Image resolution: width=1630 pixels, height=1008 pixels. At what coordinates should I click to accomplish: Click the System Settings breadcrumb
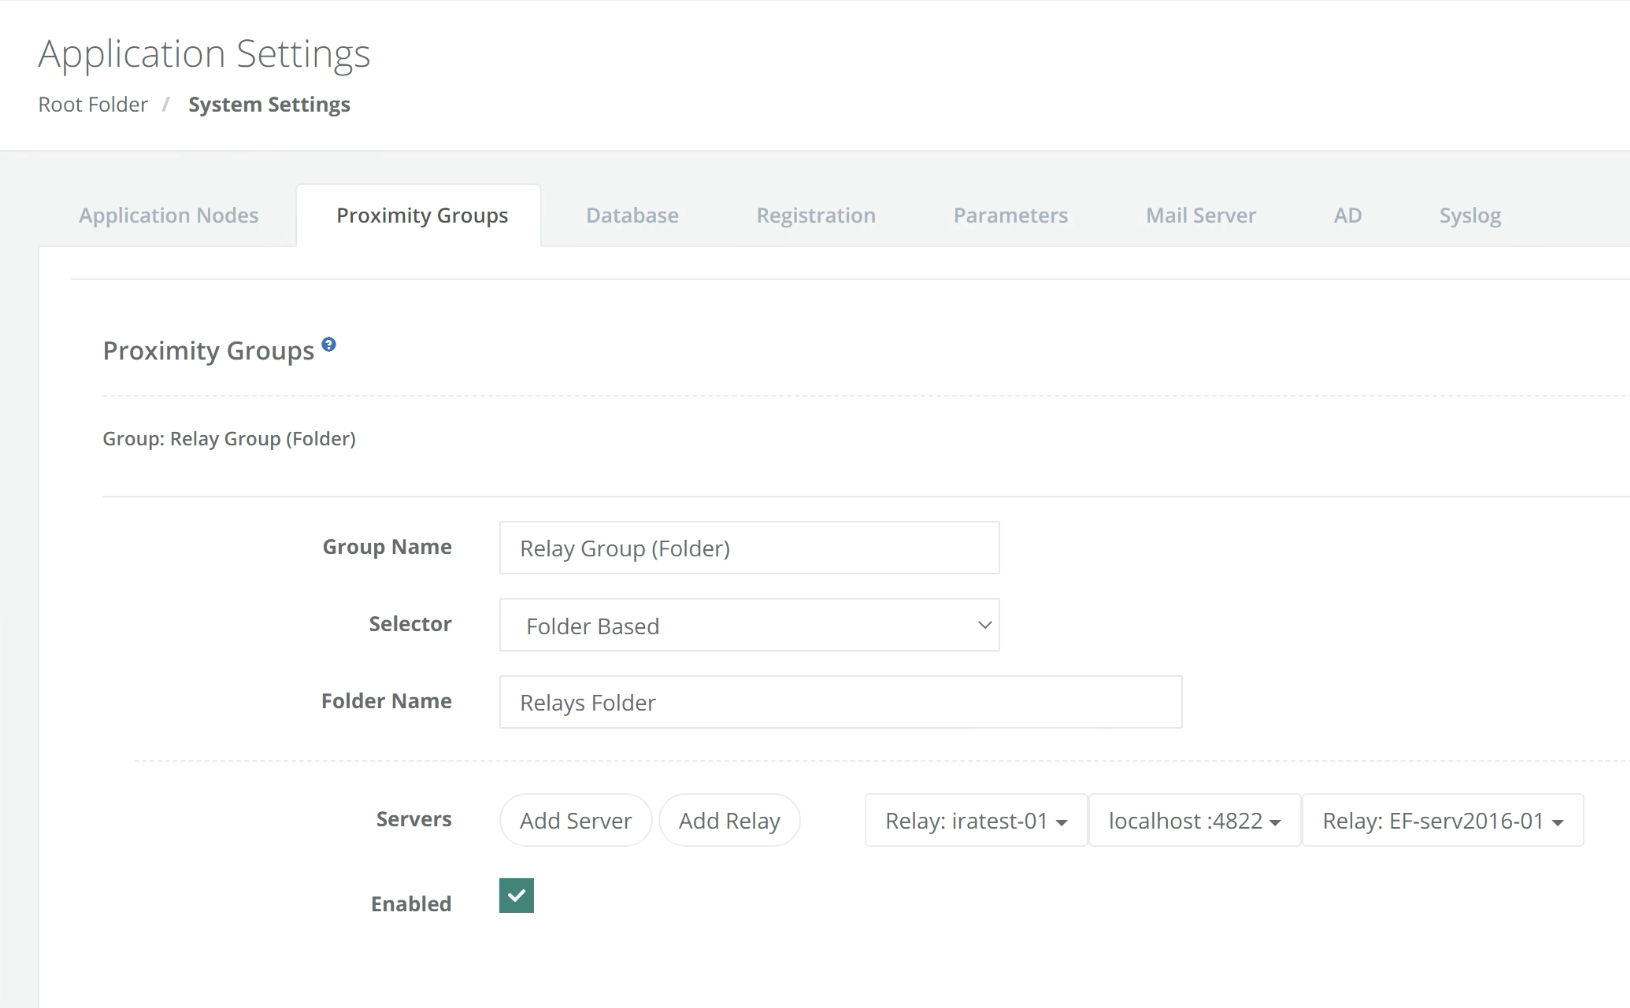coord(268,104)
